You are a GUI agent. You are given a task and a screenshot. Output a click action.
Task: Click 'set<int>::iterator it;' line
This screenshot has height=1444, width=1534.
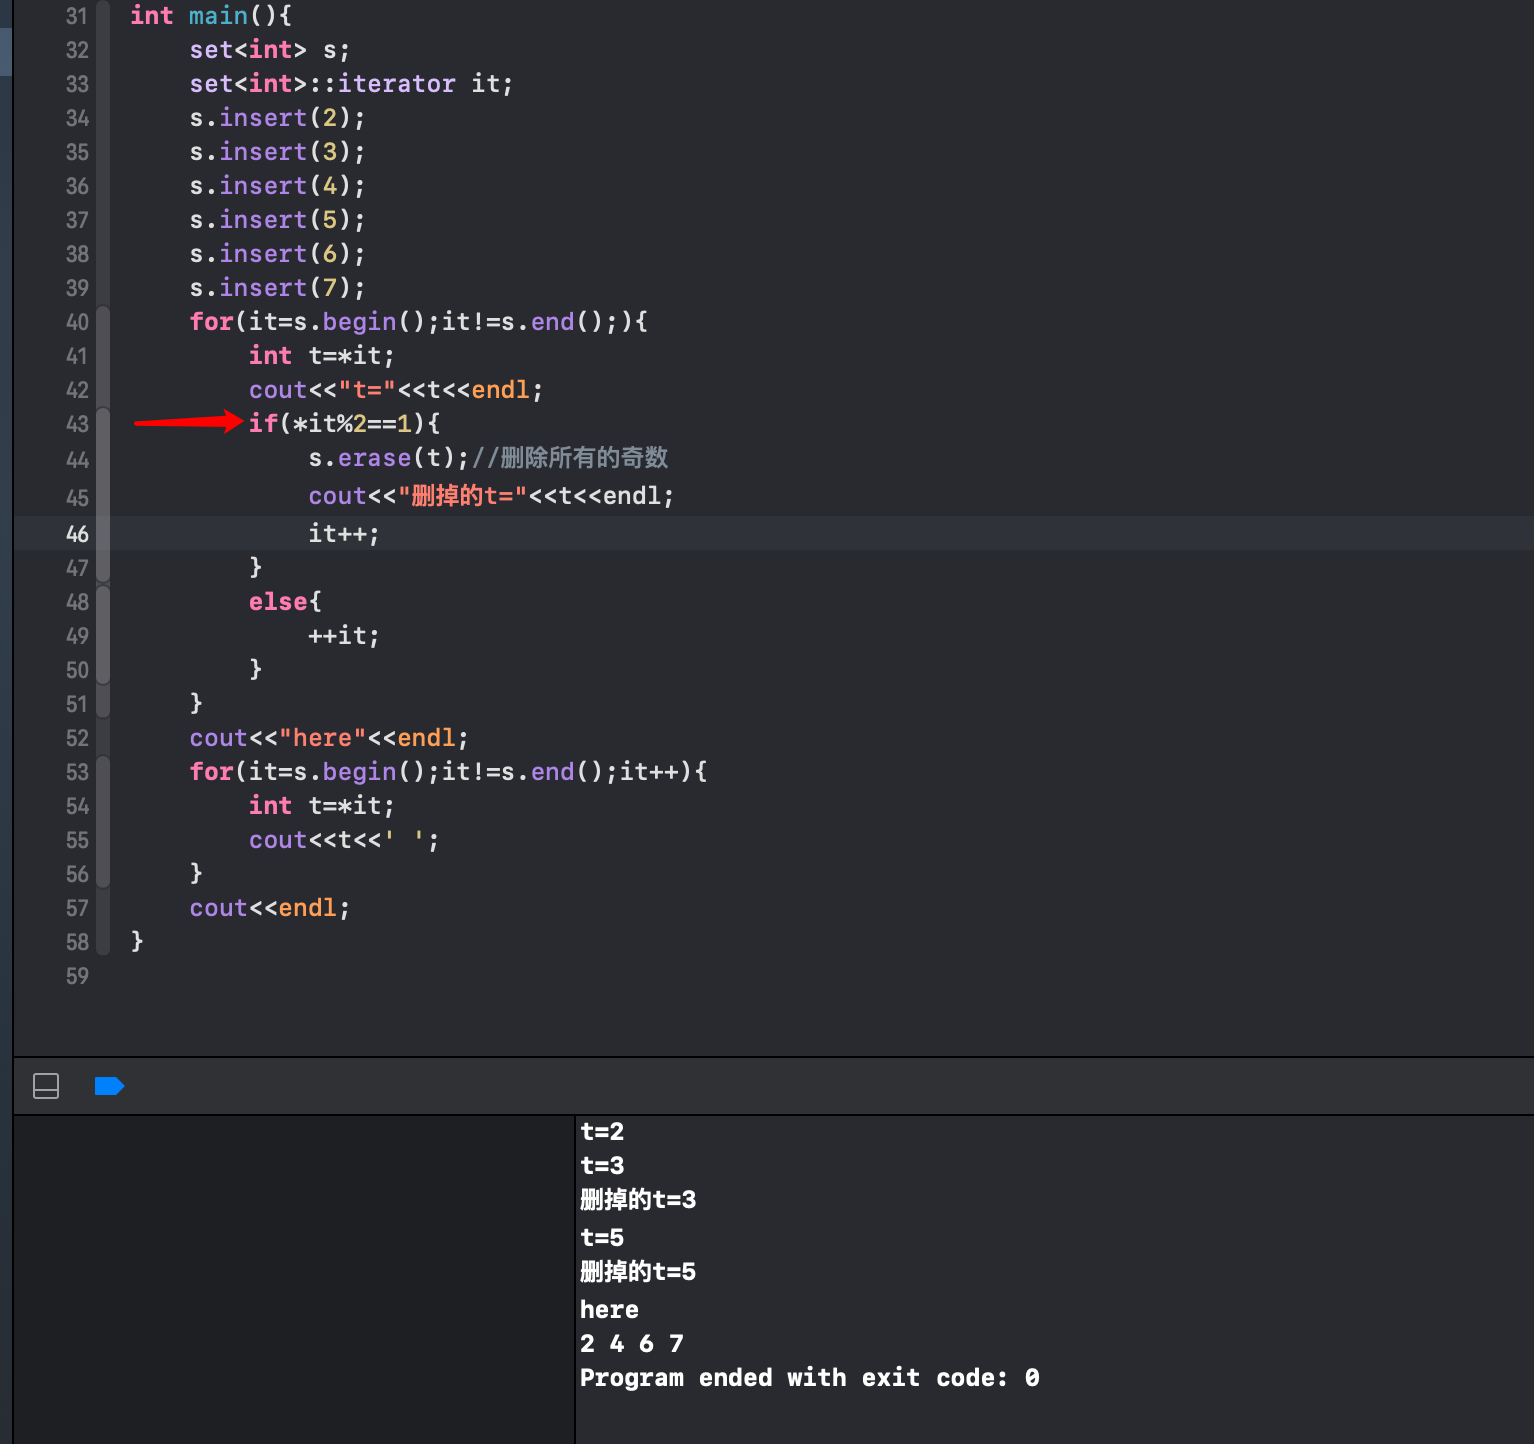tap(351, 84)
